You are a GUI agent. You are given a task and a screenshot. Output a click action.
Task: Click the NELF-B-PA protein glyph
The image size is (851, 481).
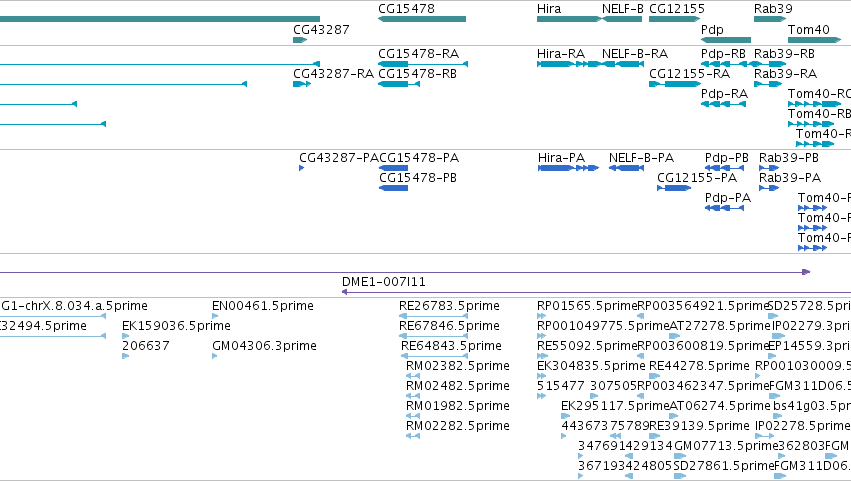point(626,168)
